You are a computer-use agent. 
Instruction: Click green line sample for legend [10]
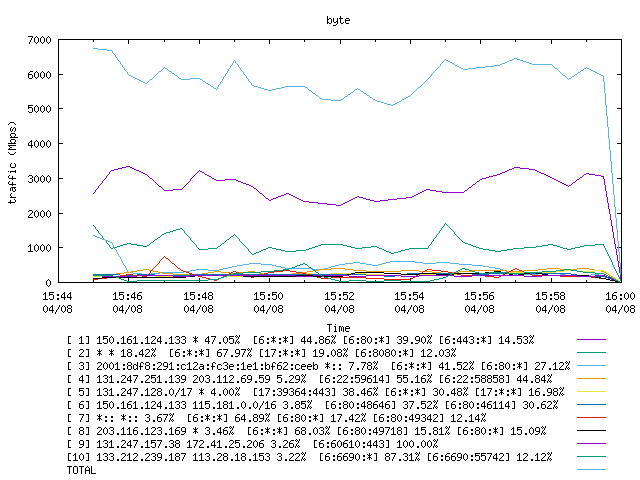pyautogui.click(x=591, y=457)
